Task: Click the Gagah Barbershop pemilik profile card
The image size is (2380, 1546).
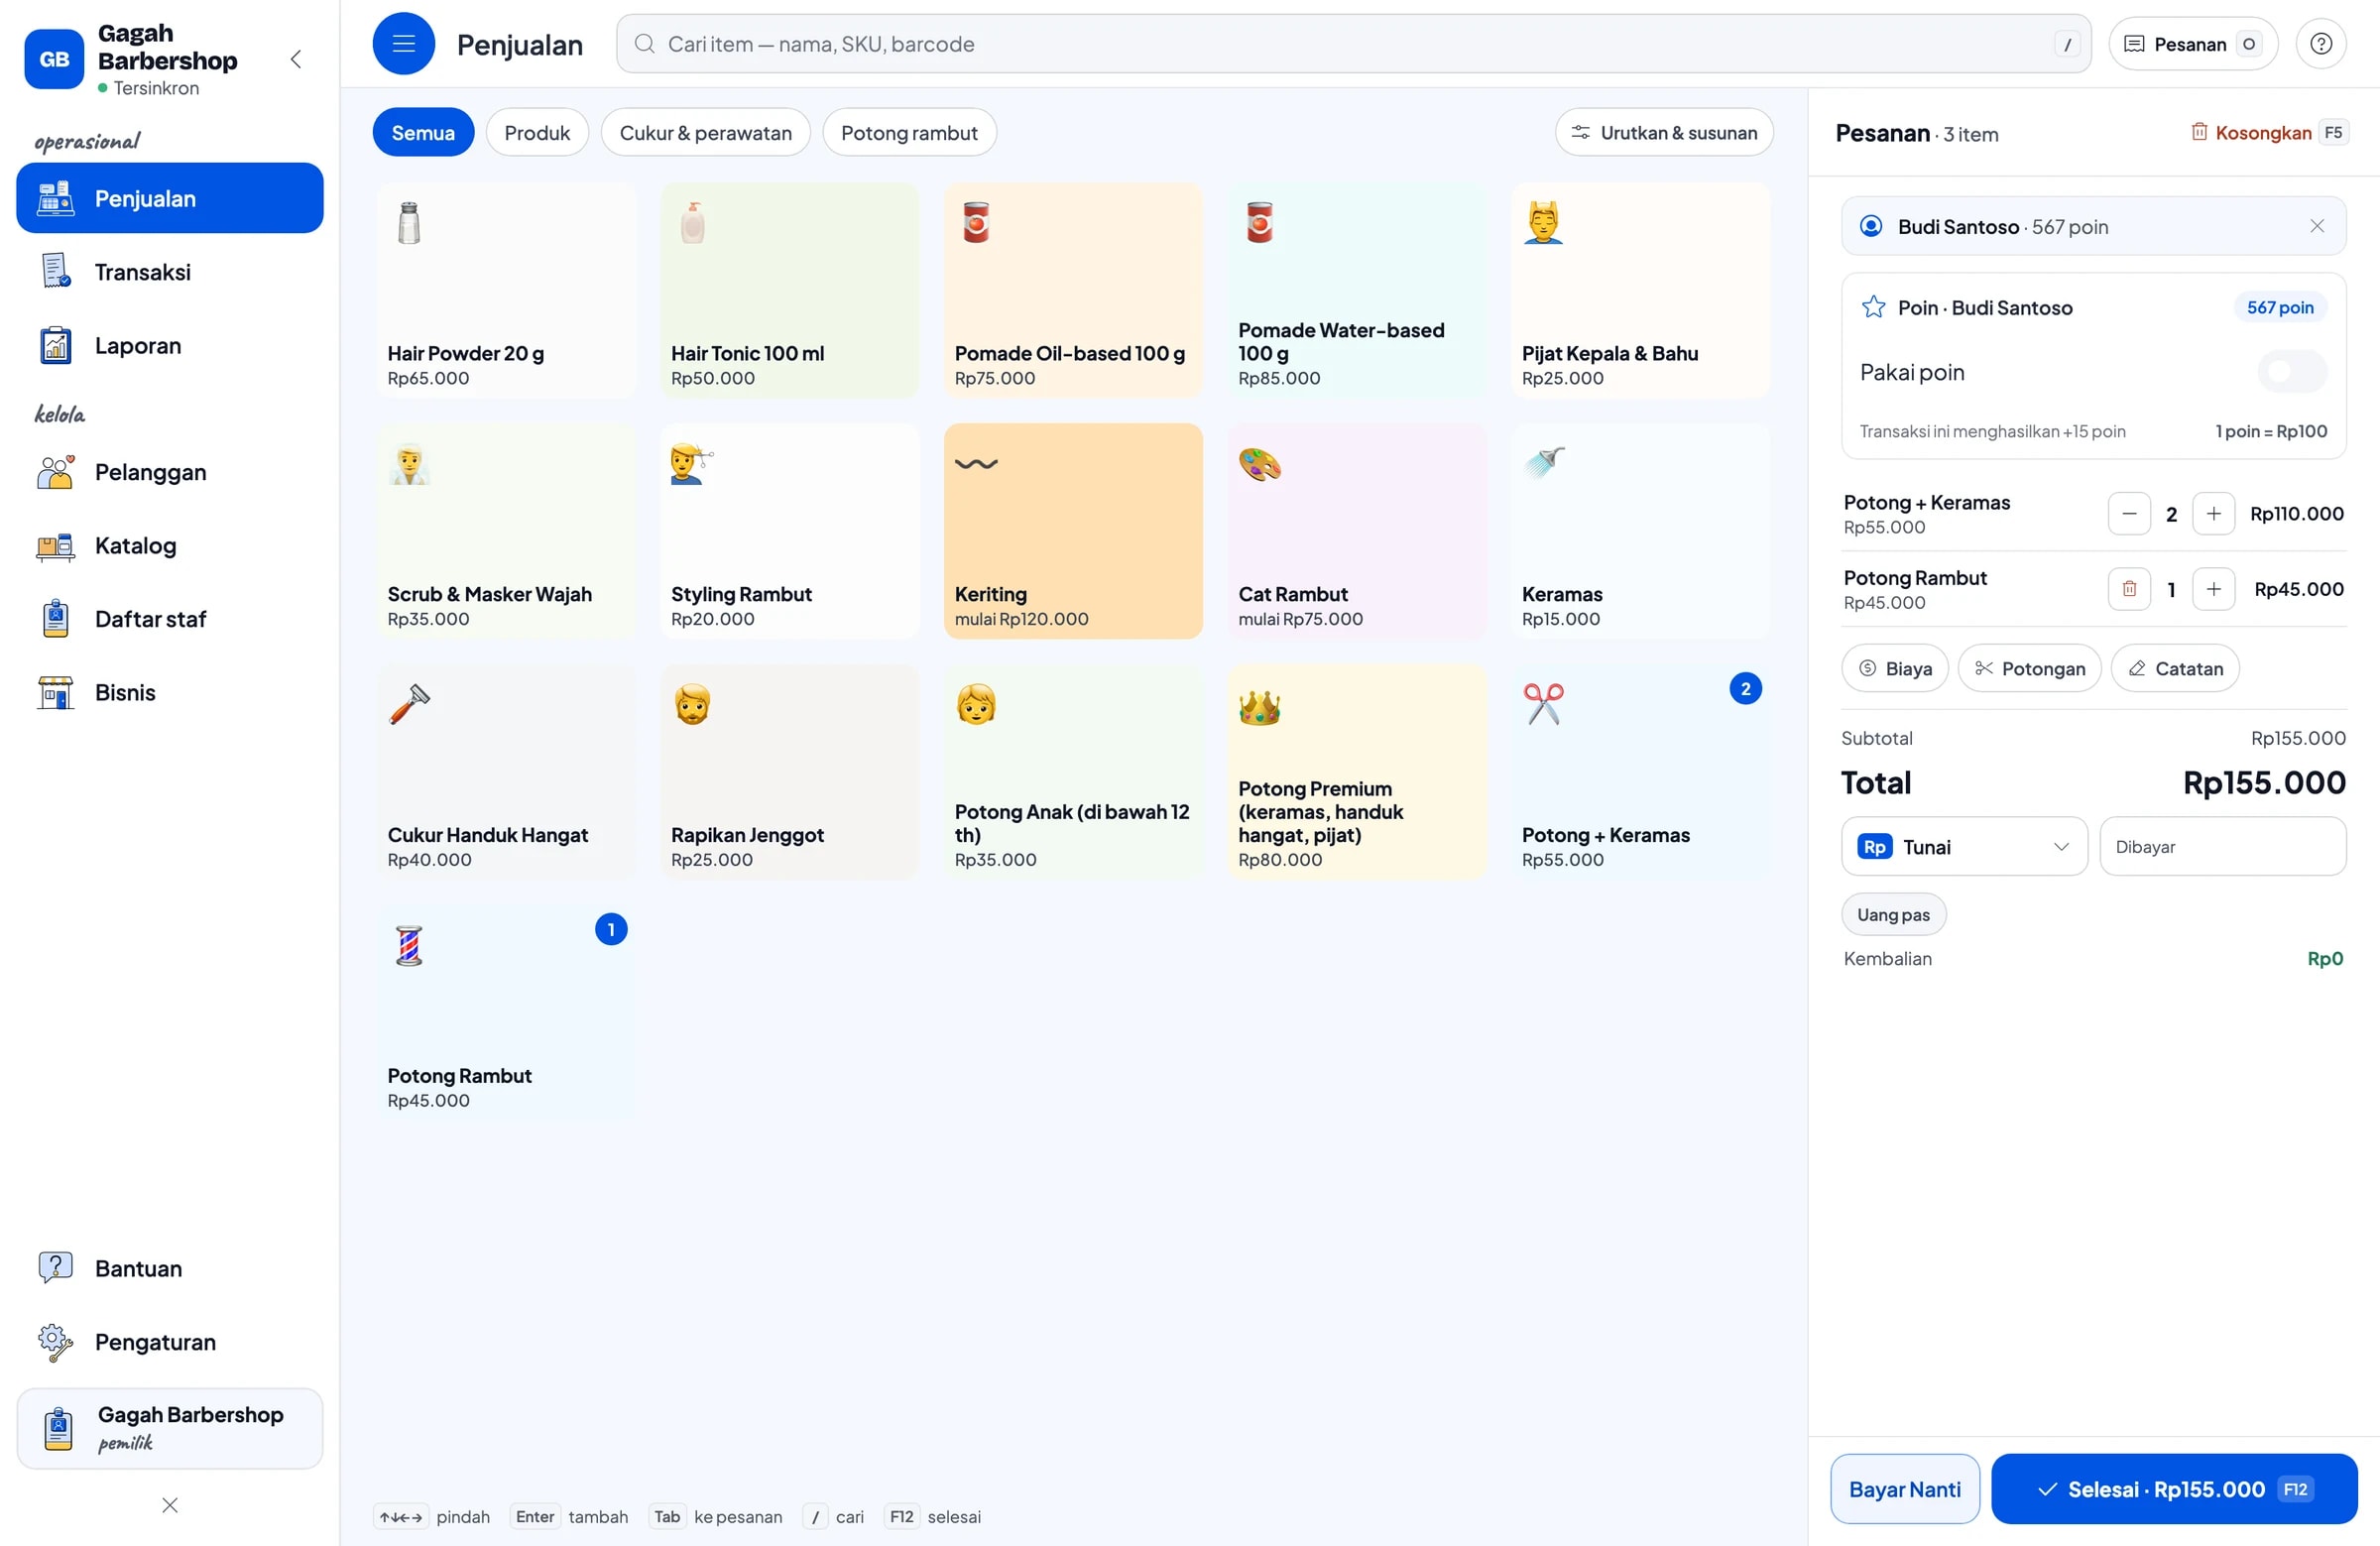Action: pyautogui.click(x=170, y=1427)
